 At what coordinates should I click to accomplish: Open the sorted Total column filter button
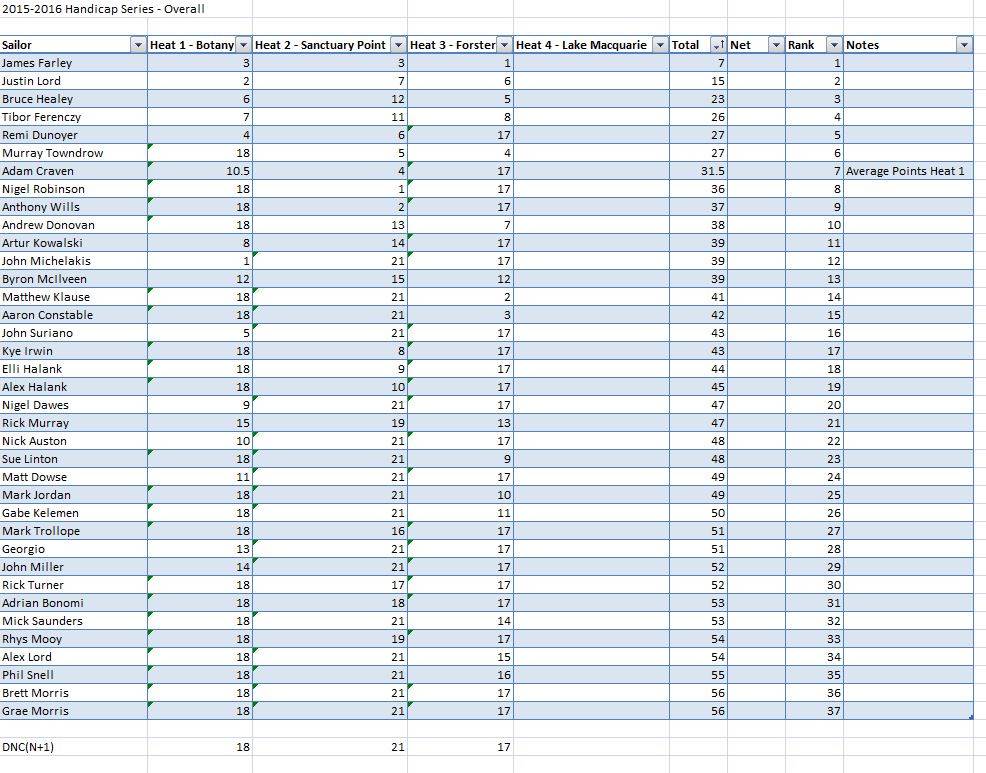click(x=718, y=45)
